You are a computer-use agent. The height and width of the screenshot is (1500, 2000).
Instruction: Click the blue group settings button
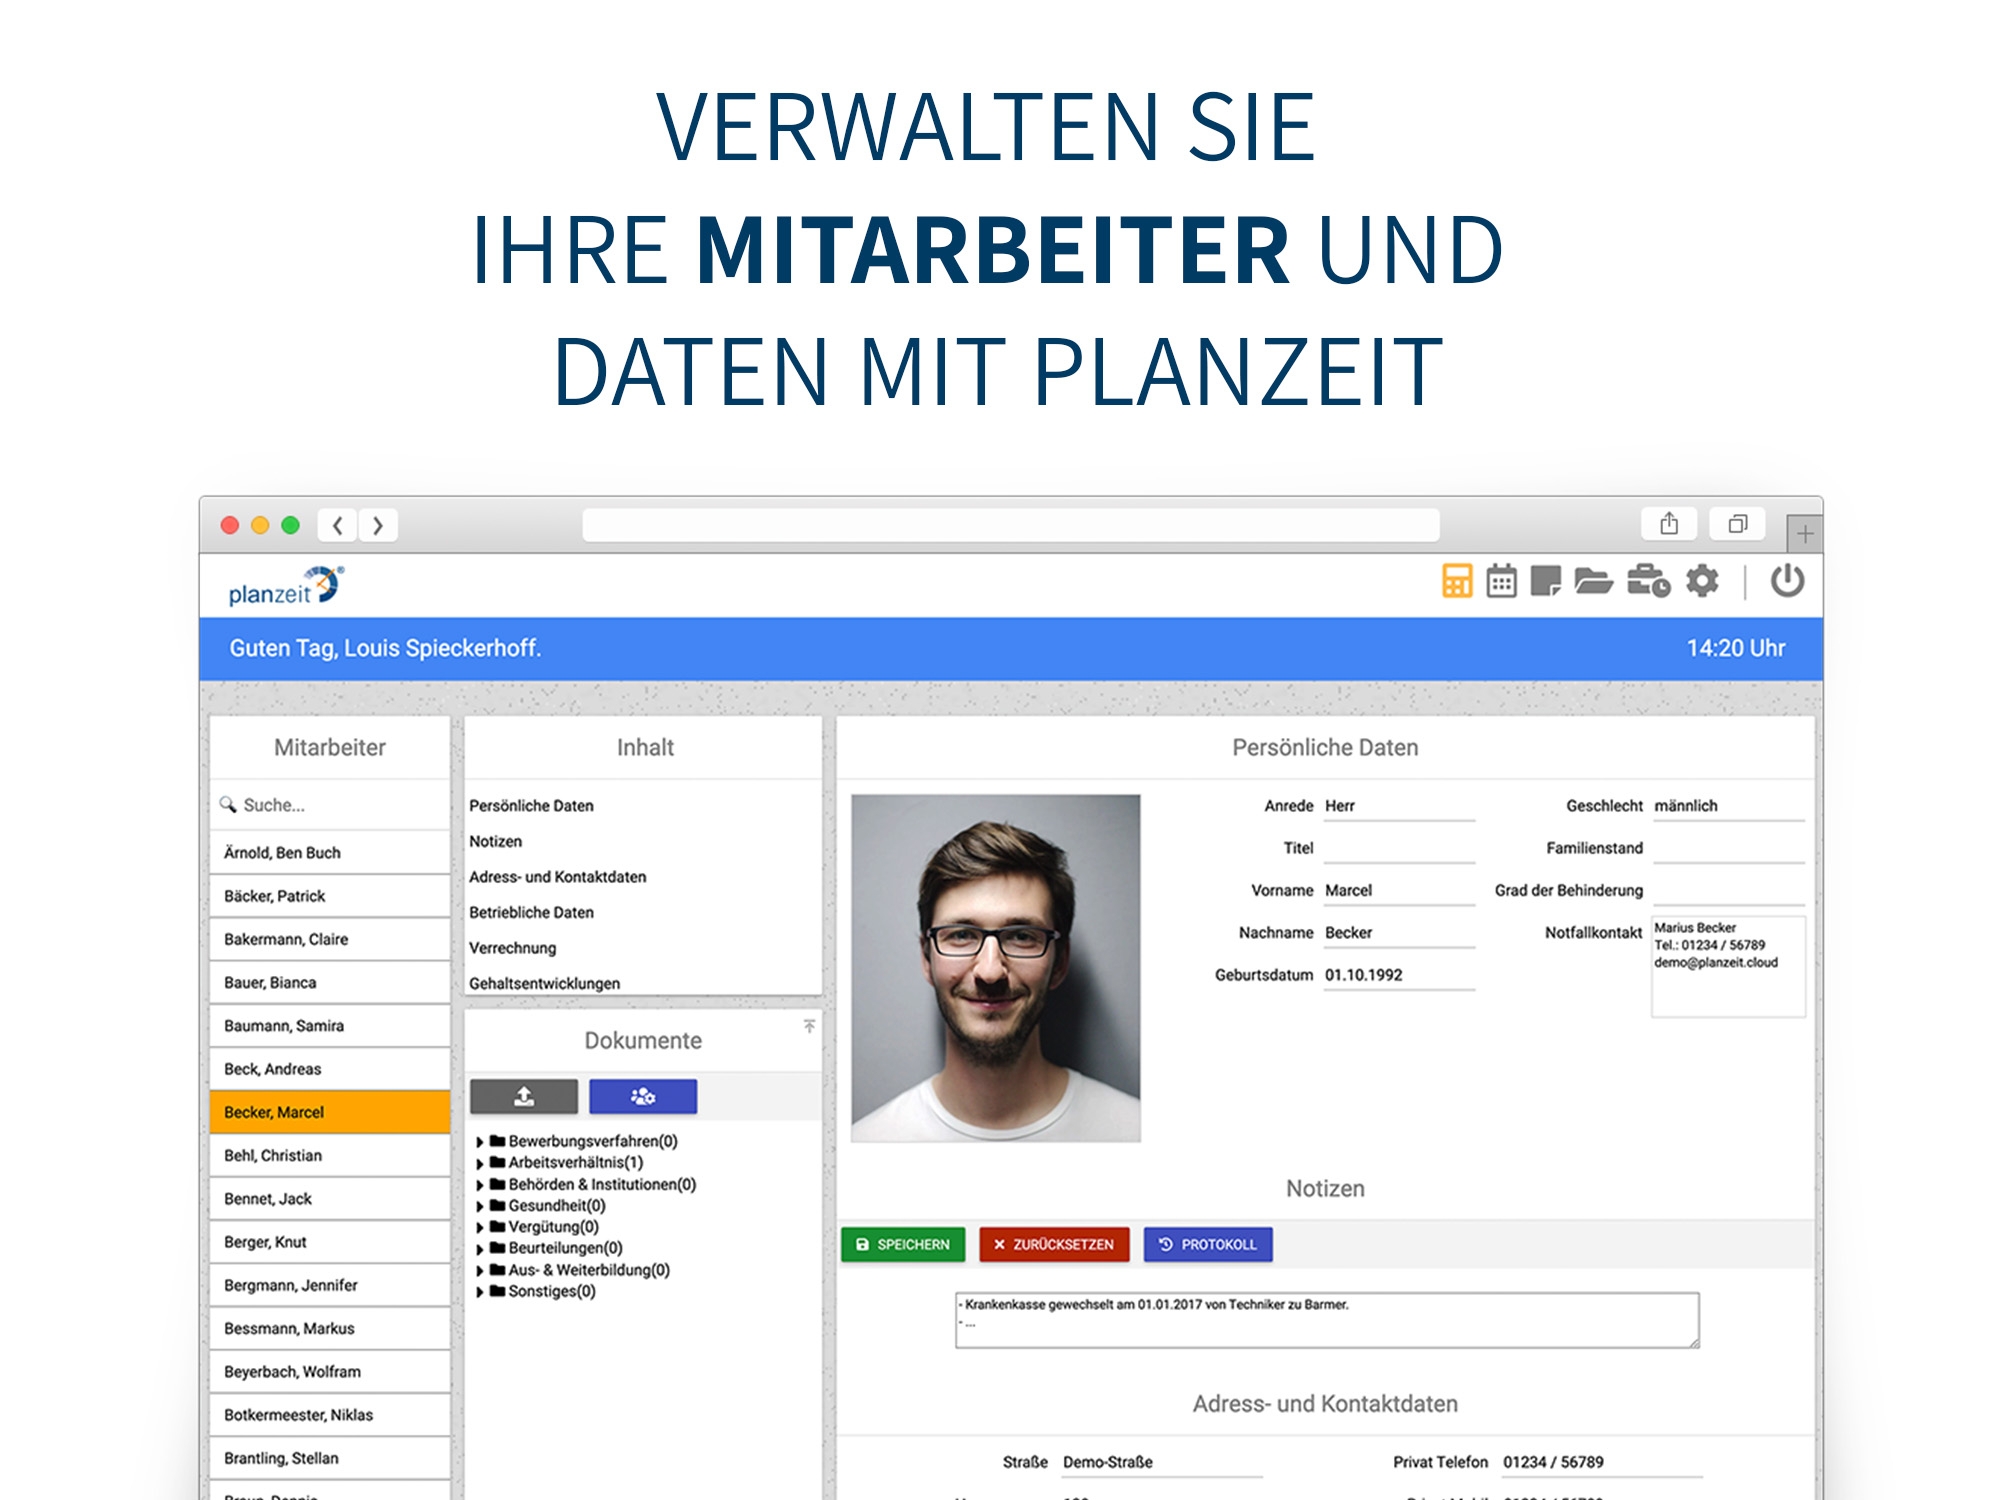coord(643,1097)
